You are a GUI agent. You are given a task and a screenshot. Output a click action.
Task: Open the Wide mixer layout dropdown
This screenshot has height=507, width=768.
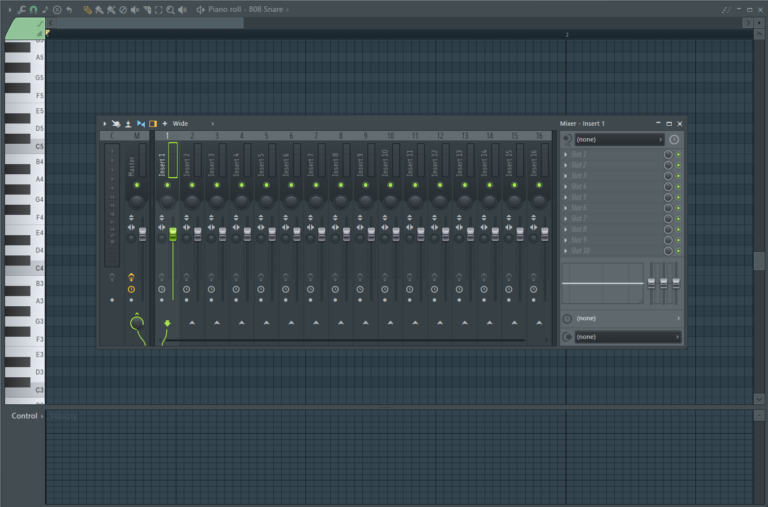tap(193, 124)
